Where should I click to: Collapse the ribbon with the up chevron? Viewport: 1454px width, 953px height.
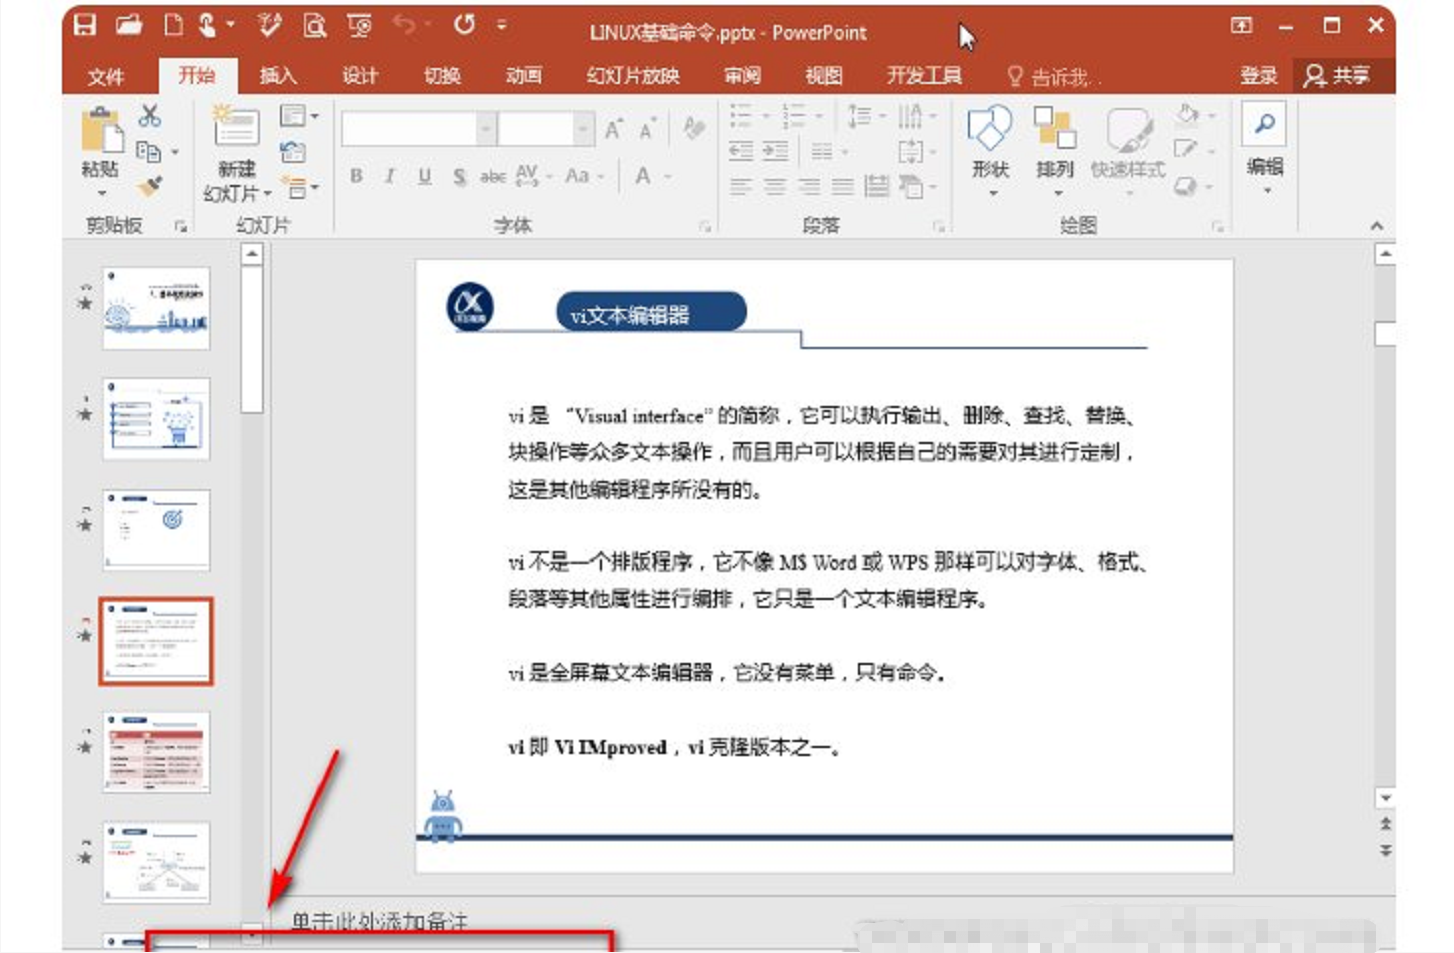(1376, 226)
